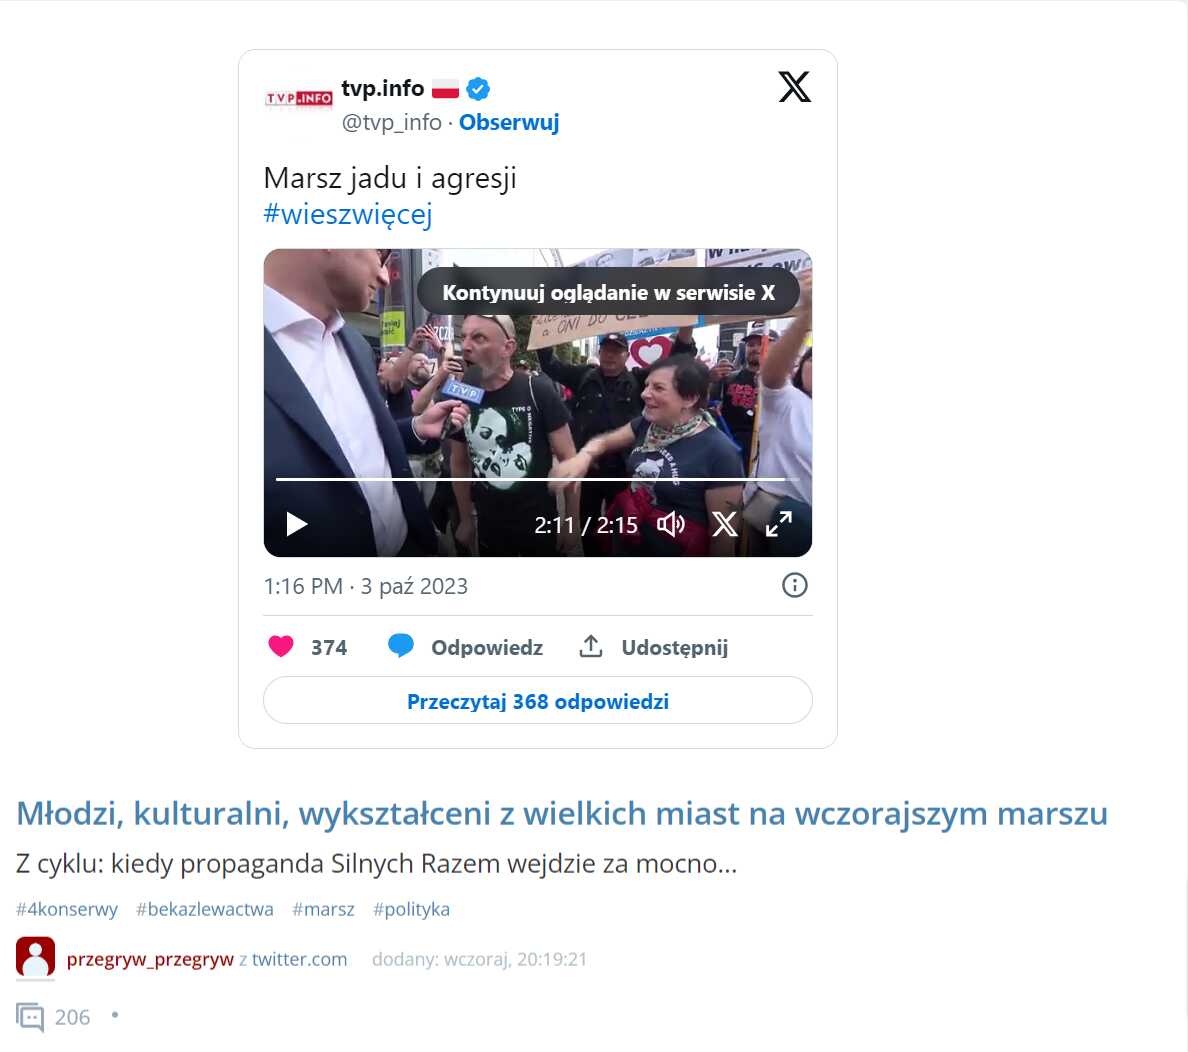
Task: Open przegryw_przegryw user profile
Action: 150,959
